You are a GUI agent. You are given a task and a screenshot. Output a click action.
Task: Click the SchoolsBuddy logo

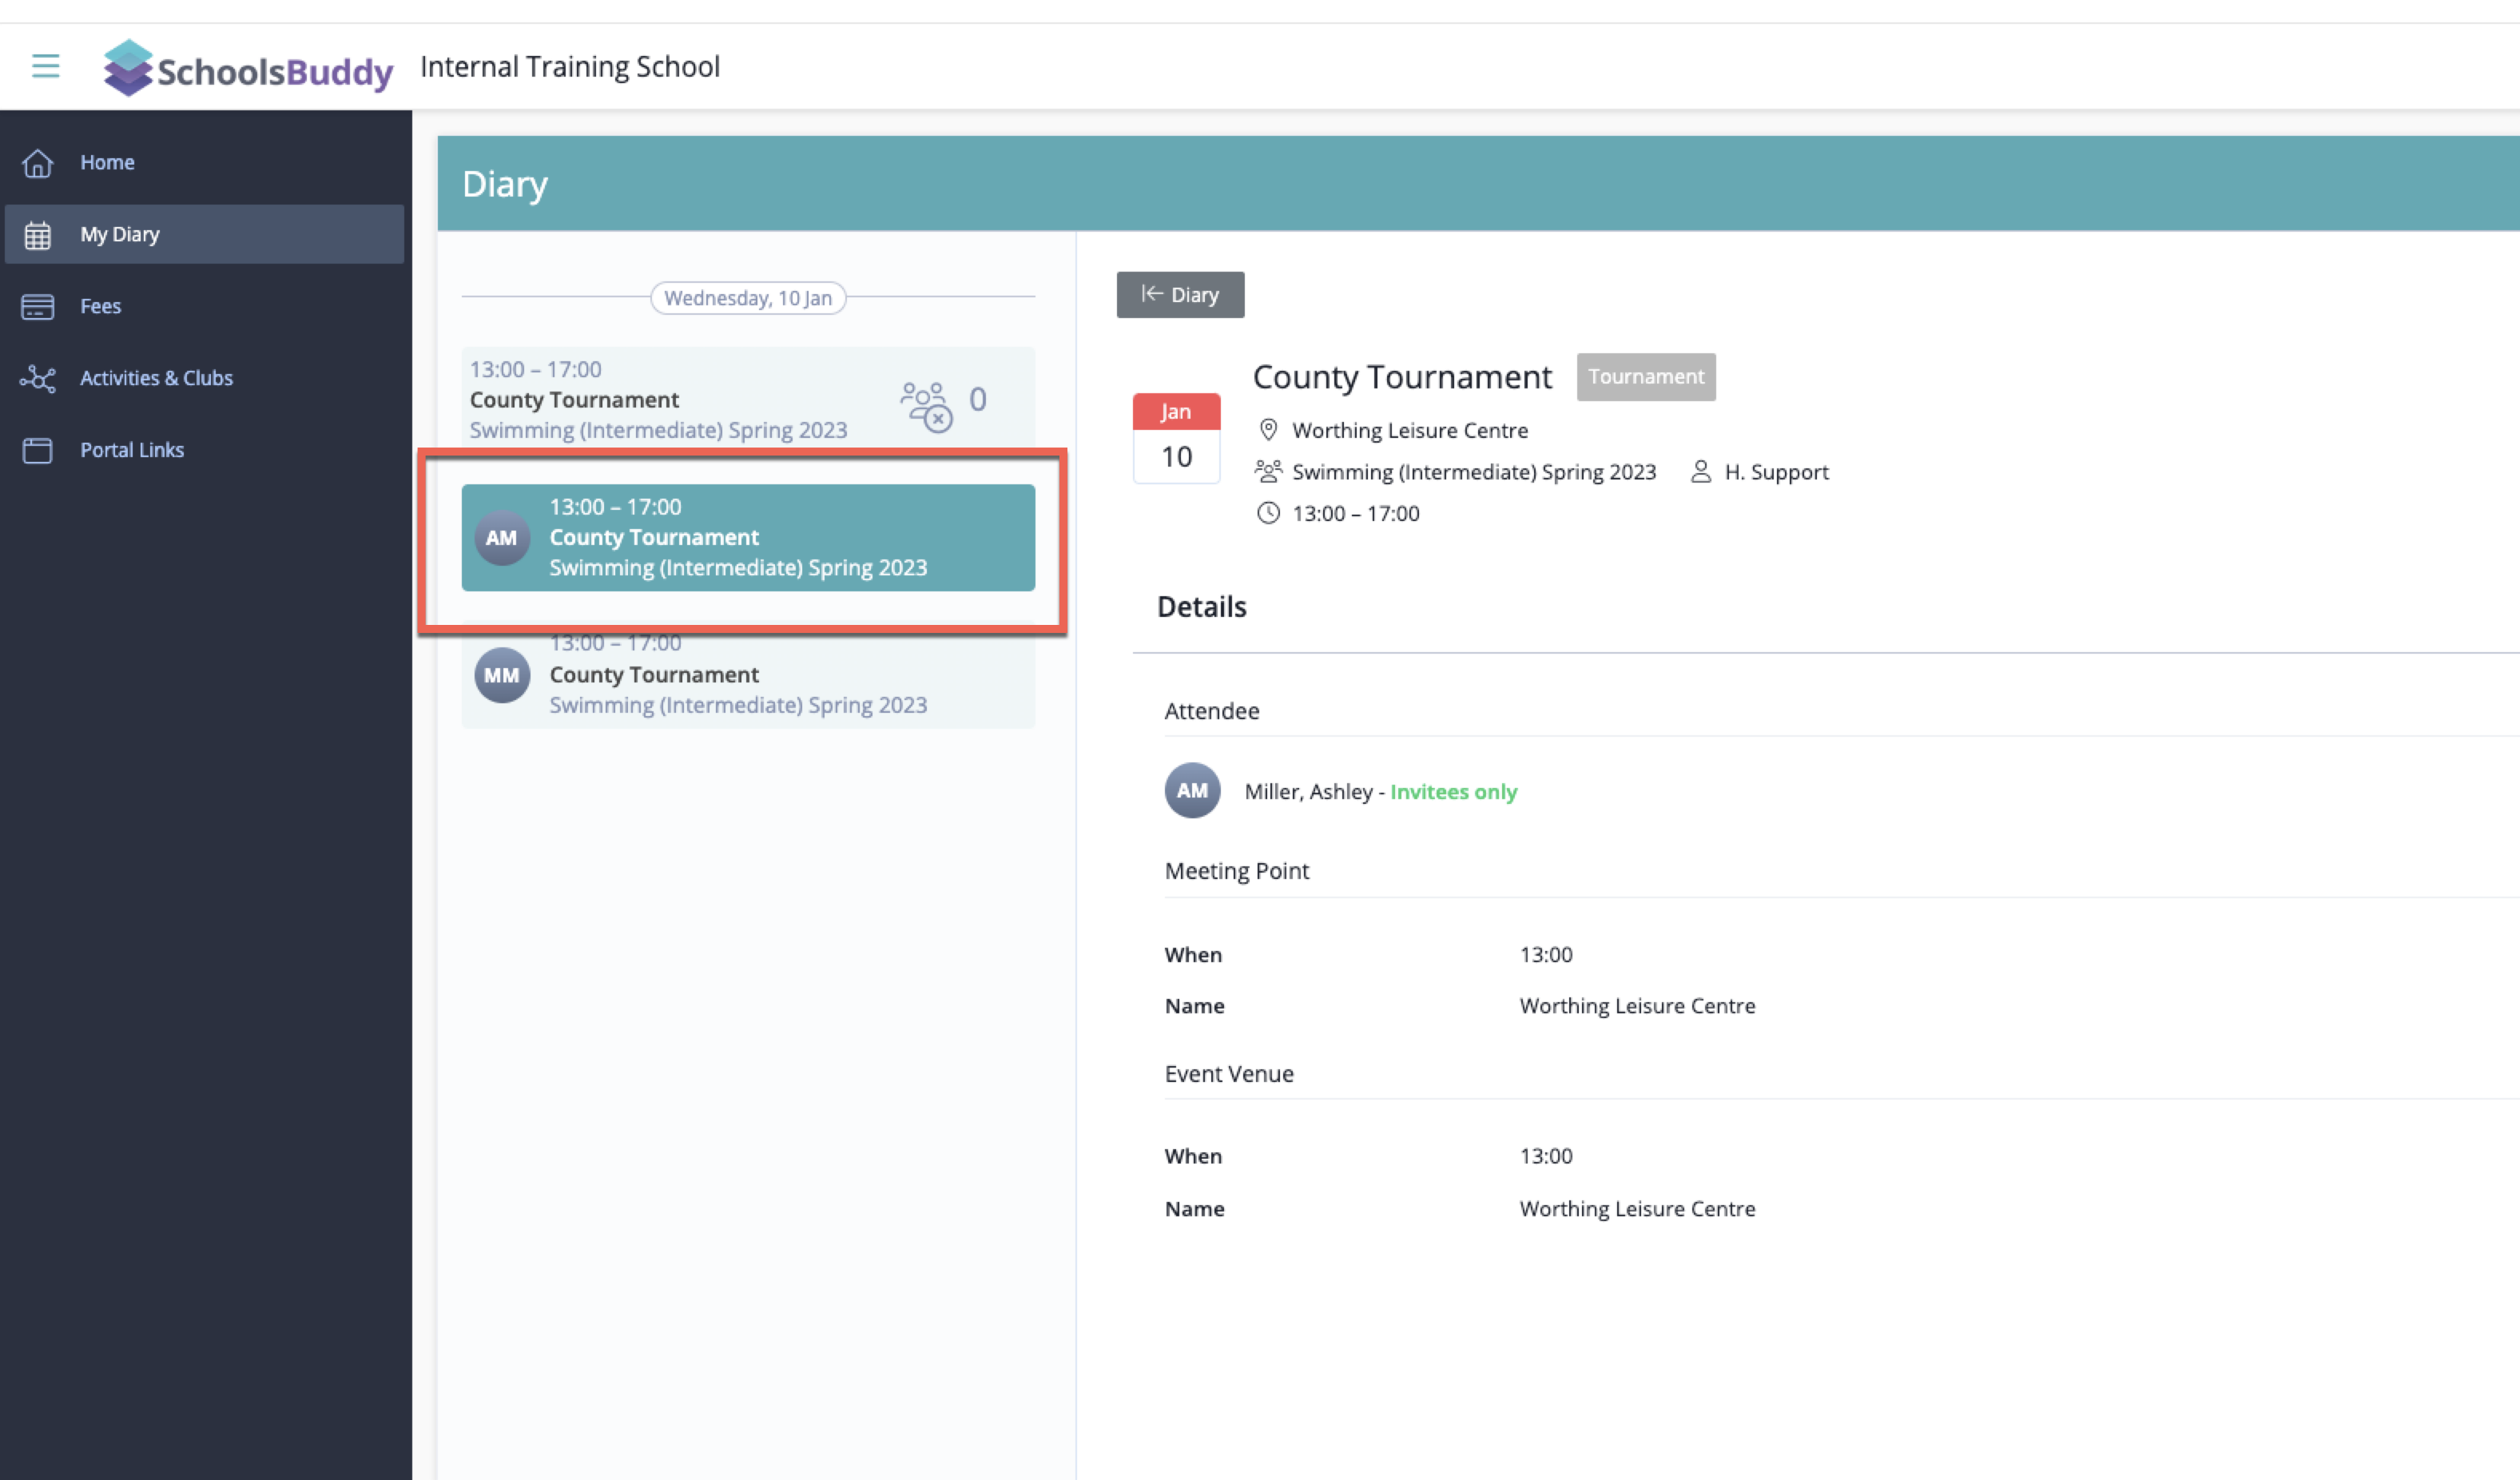point(248,68)
